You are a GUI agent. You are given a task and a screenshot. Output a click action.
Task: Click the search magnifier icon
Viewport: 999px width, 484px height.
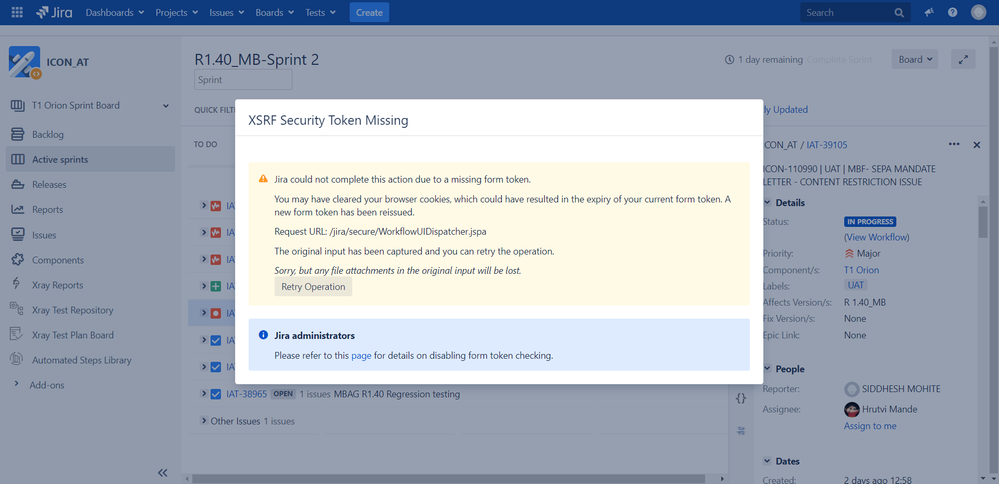click(899, 12)
